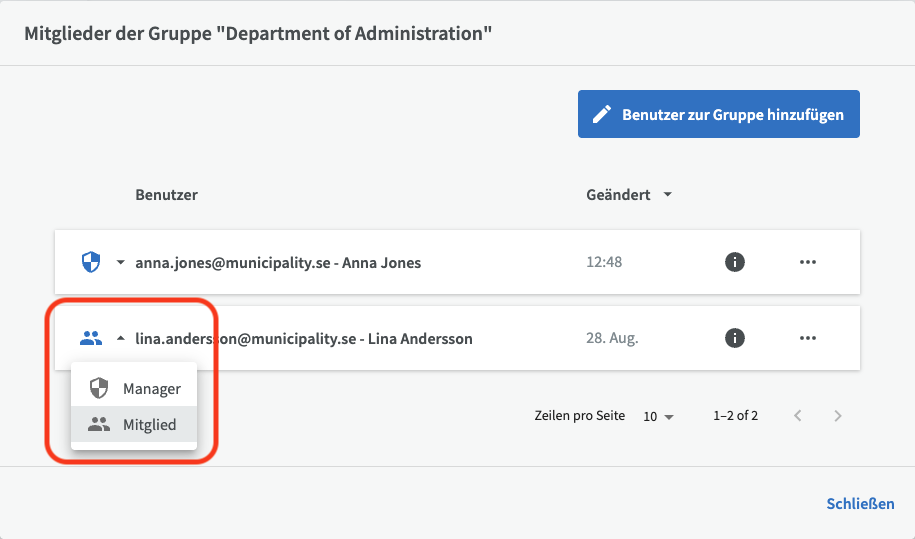Toggle sort arrow beside Geändert column
This screenshot has width=915, height=539.
pos(667,195)
